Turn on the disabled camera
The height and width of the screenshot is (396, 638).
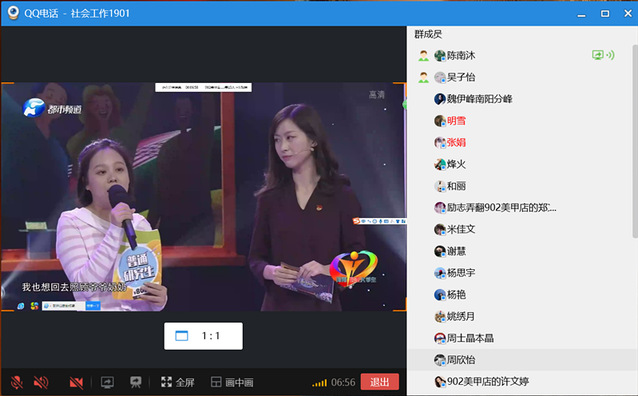tap(76, 382)
